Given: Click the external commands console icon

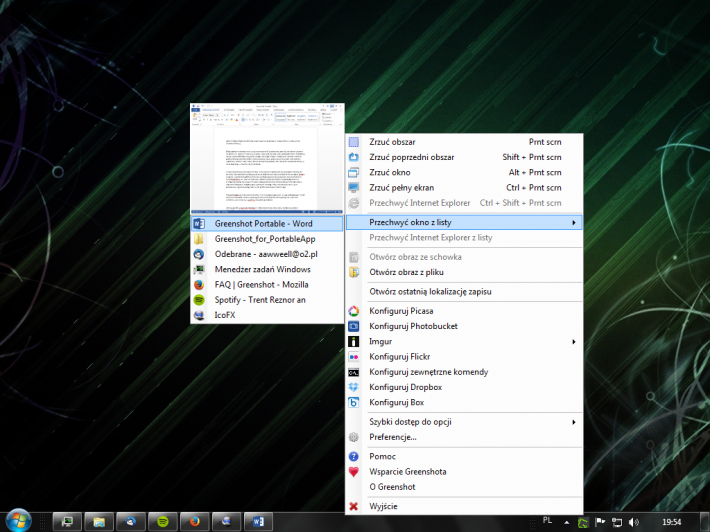Looking at the screenshot, I should coord(354,372).
